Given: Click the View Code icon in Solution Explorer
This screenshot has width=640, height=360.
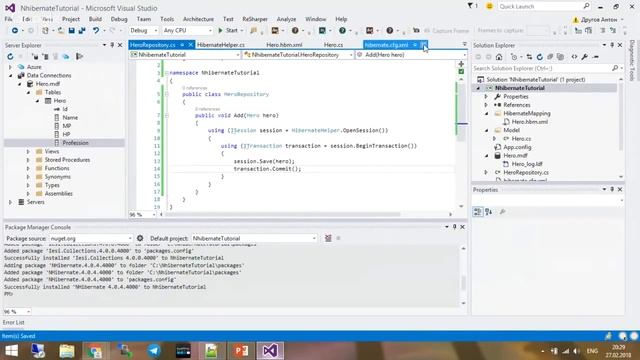Looking at the screenshot, I should [x=574, y=57].
